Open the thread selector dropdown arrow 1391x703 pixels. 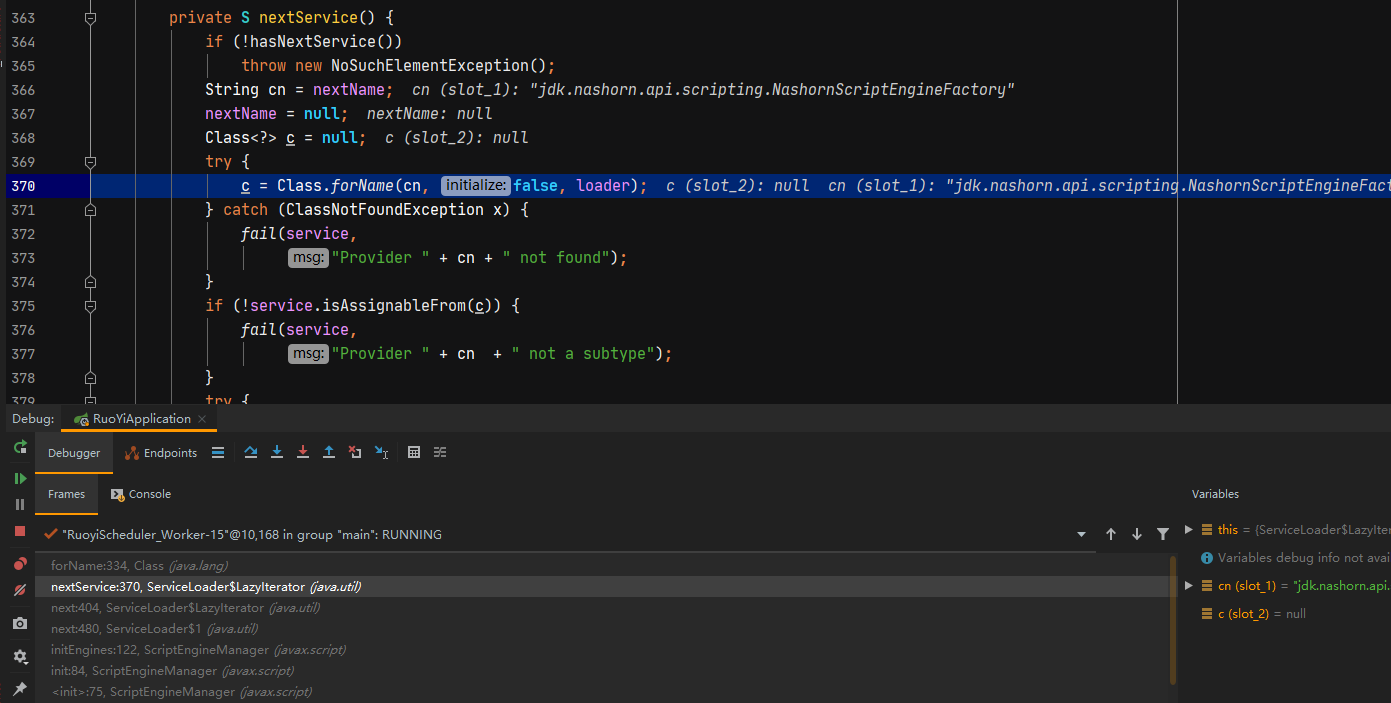tap(1081, 535)
